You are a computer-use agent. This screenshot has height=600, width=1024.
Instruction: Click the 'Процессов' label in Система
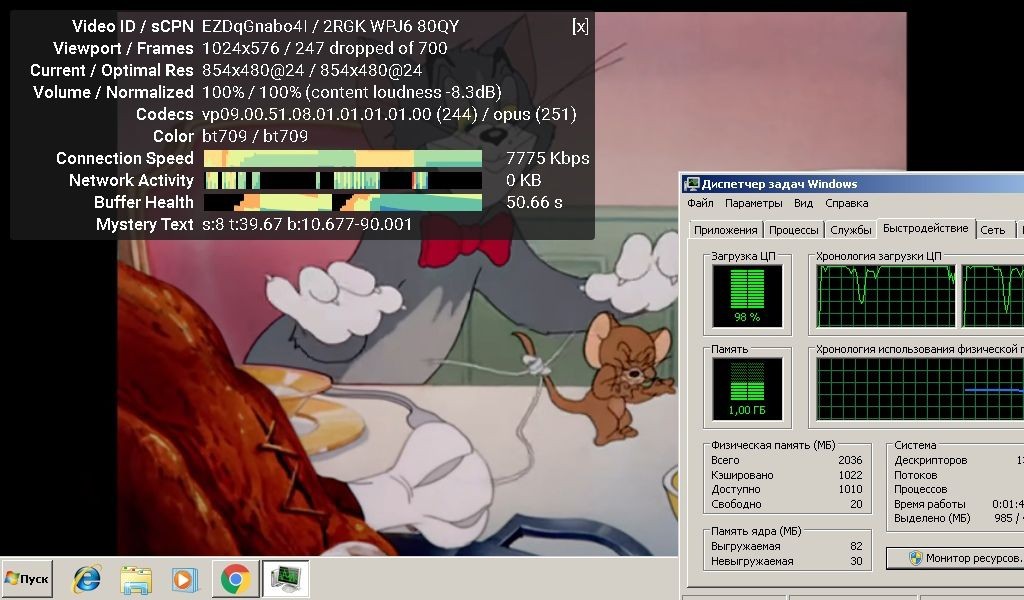(x=921, y=490)
